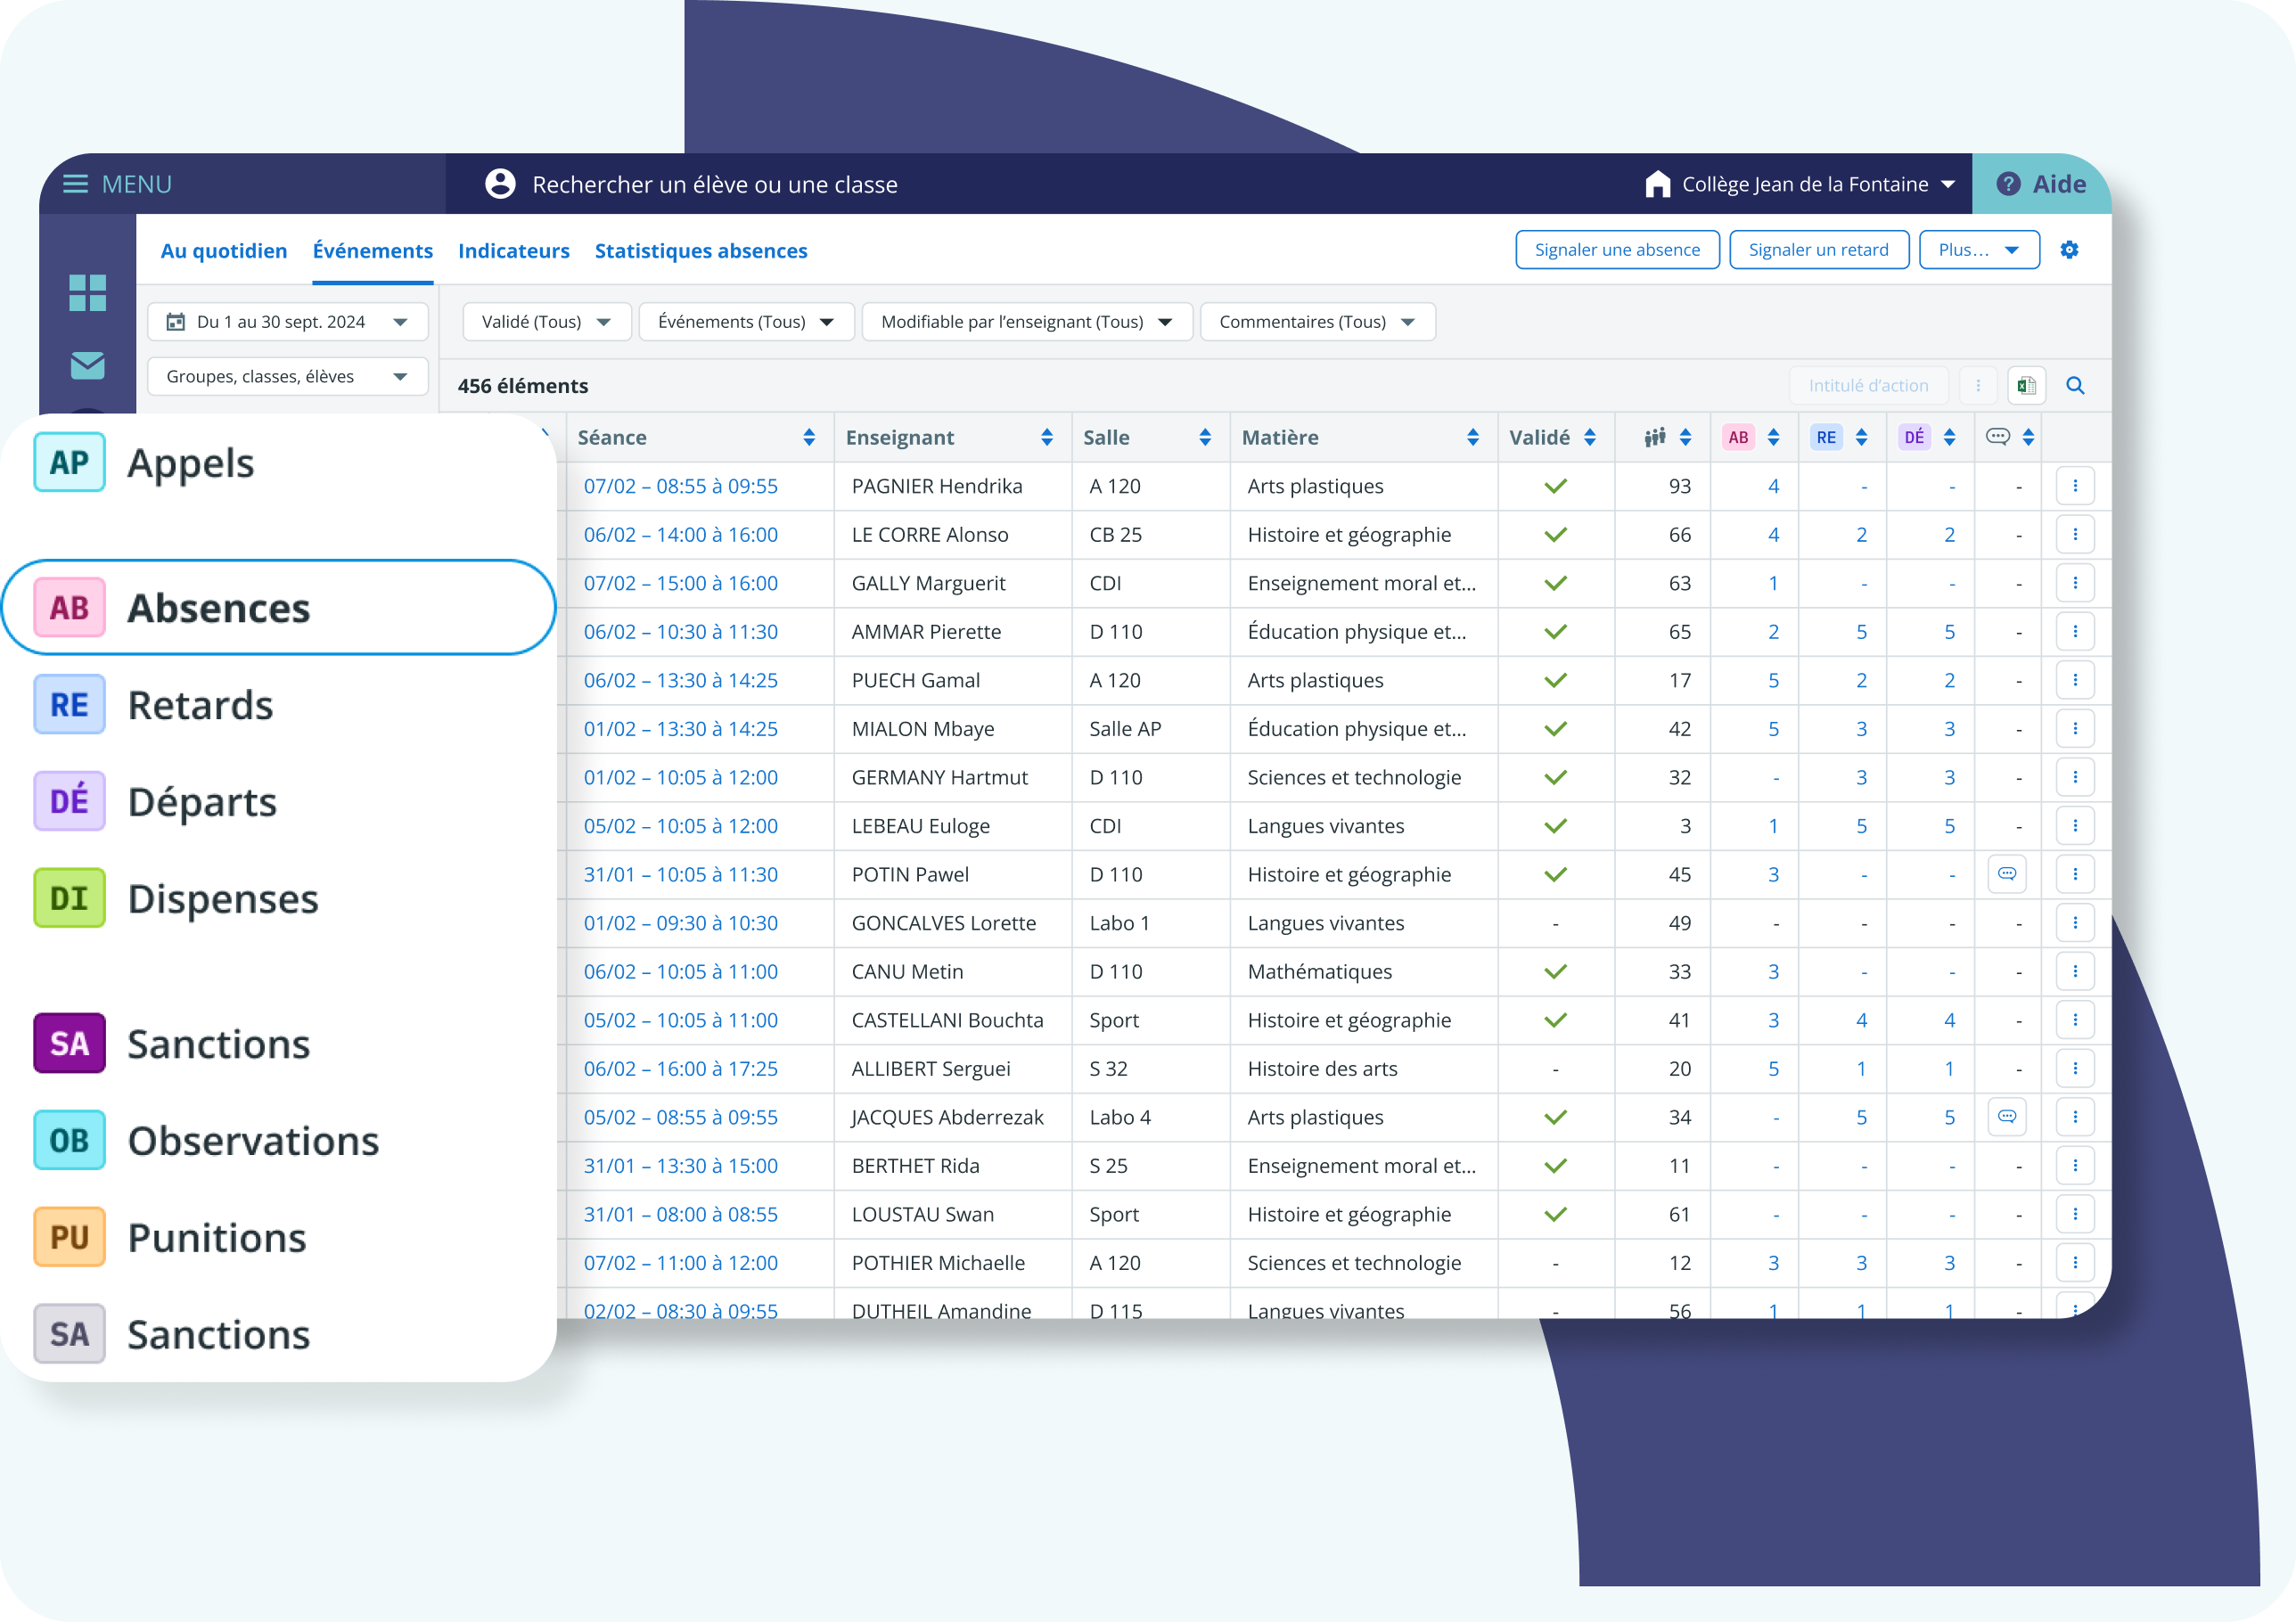
Task: Open row actions for PAGNIER Hendrika
Action: [2075, 486]
